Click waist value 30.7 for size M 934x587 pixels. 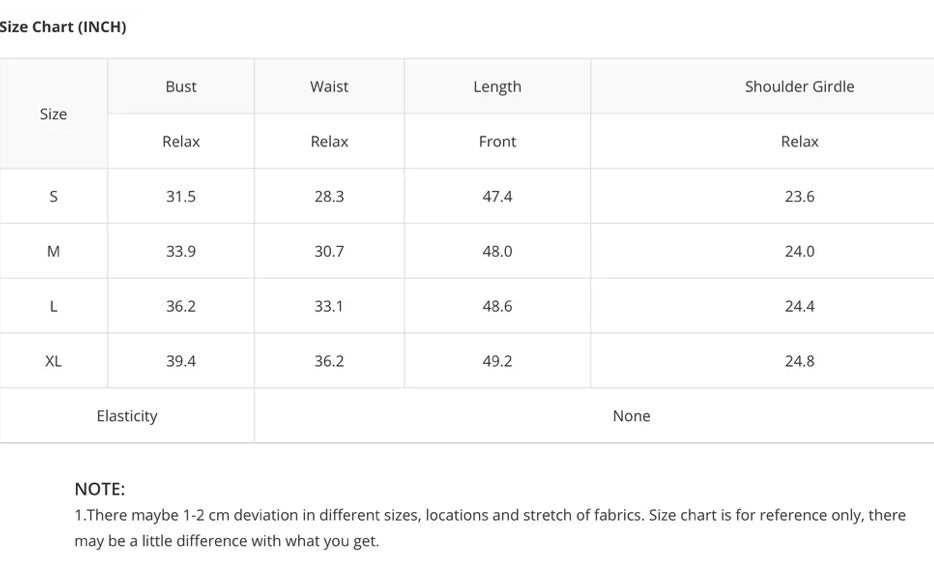(329, 252)
